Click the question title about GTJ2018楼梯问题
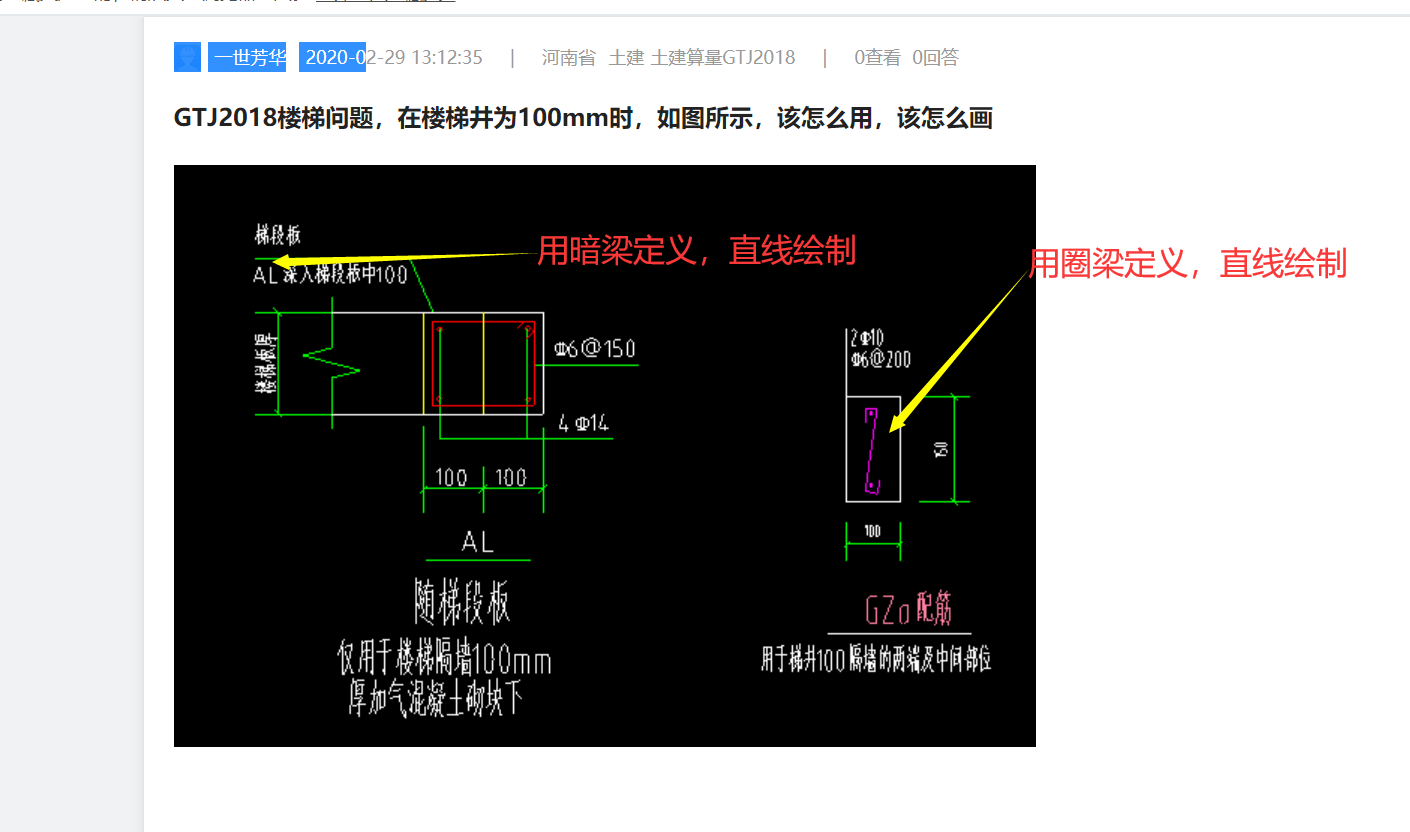 [x=583, y=119]
